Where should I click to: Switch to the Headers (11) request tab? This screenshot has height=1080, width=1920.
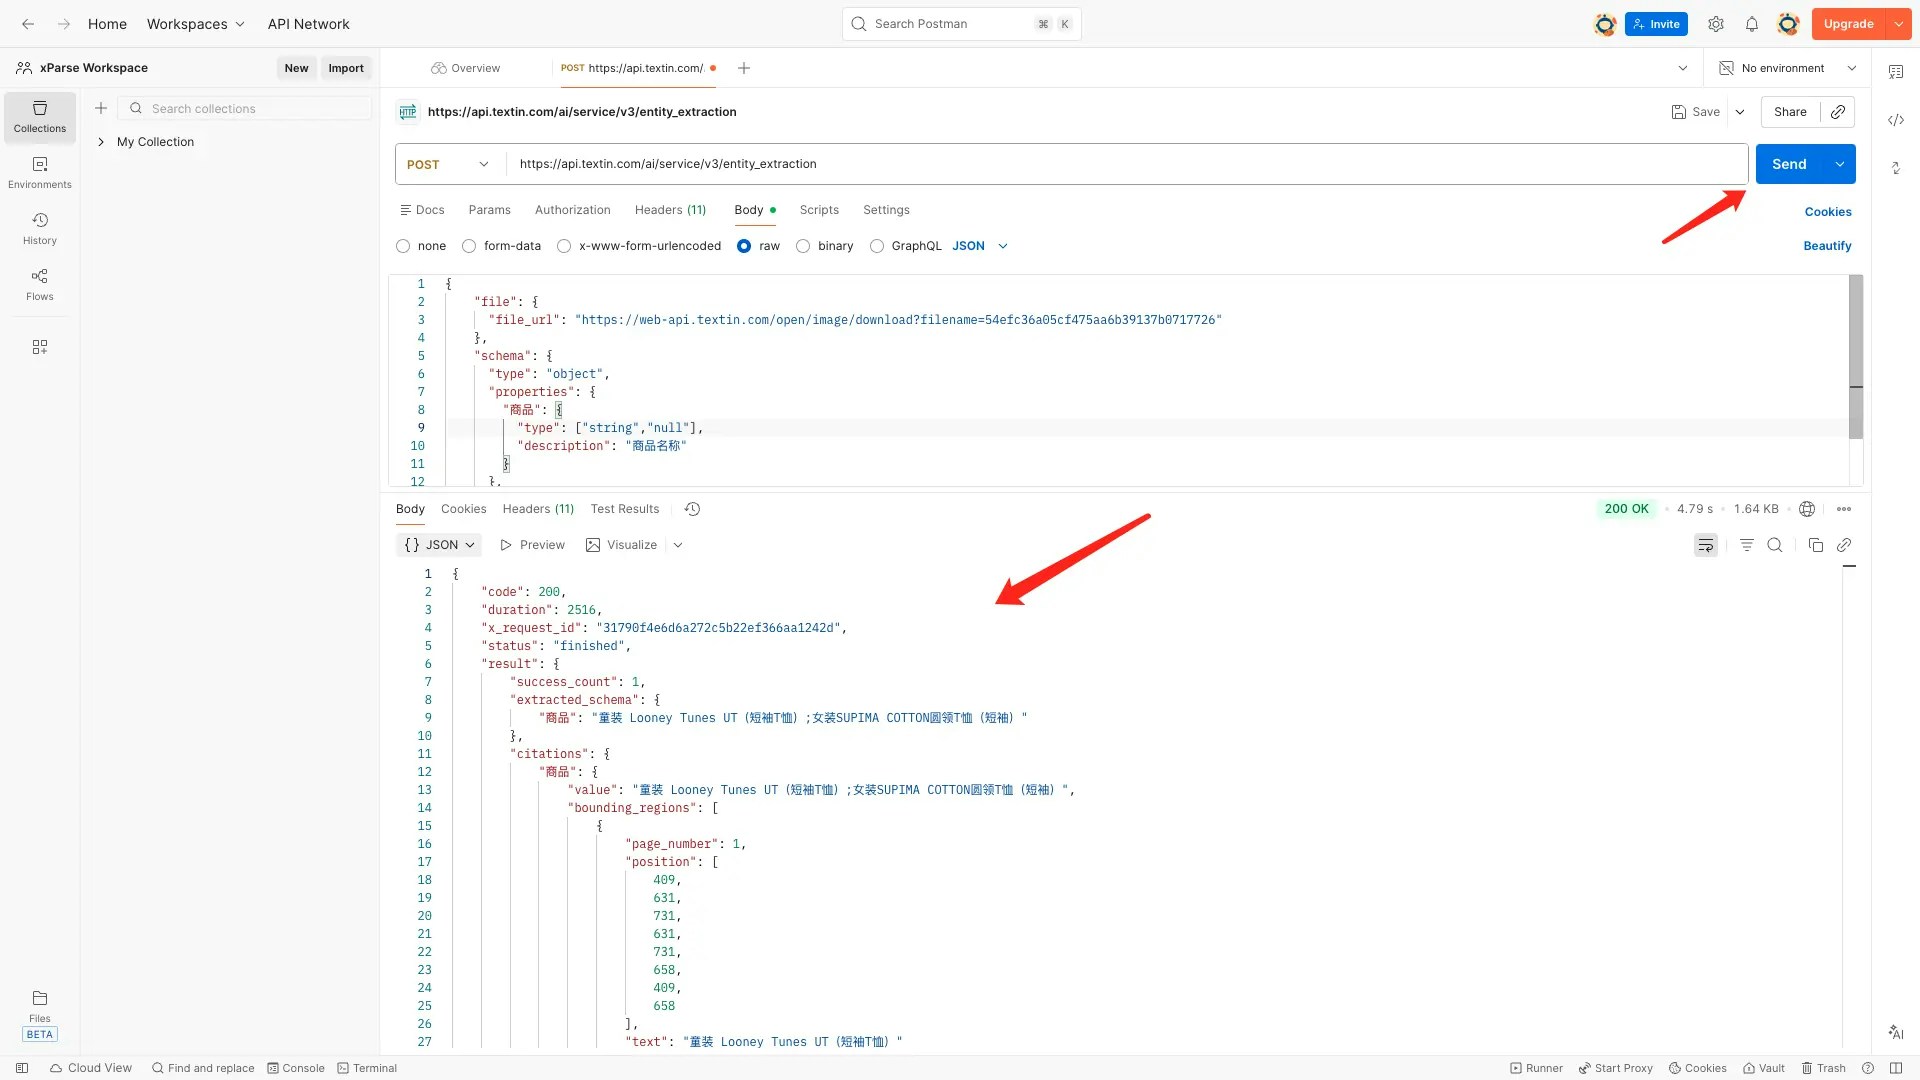point(670,210)
